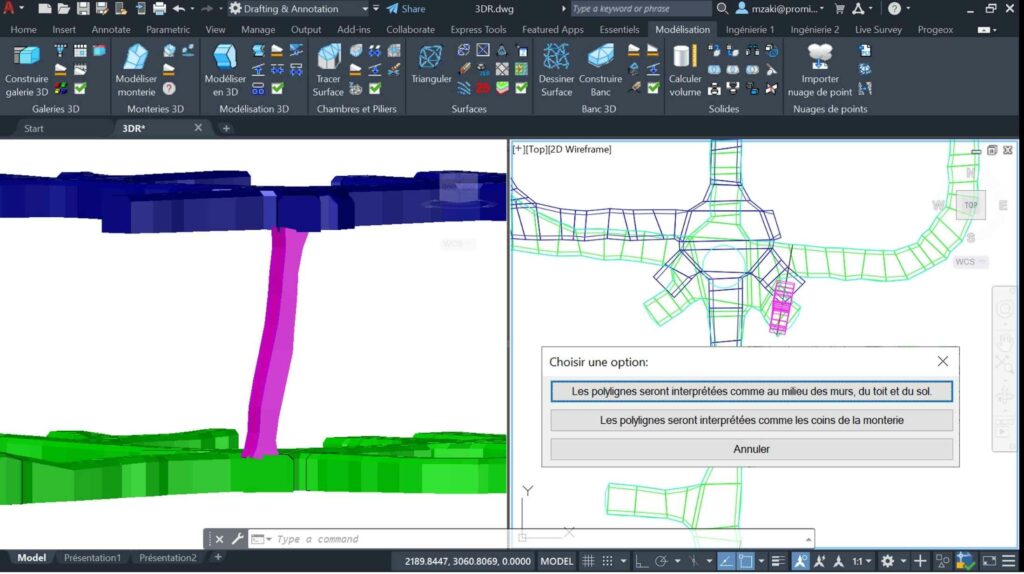Click the keyword search field in title bar
This screenshot has width=1024, height=574.
(640, 8)
